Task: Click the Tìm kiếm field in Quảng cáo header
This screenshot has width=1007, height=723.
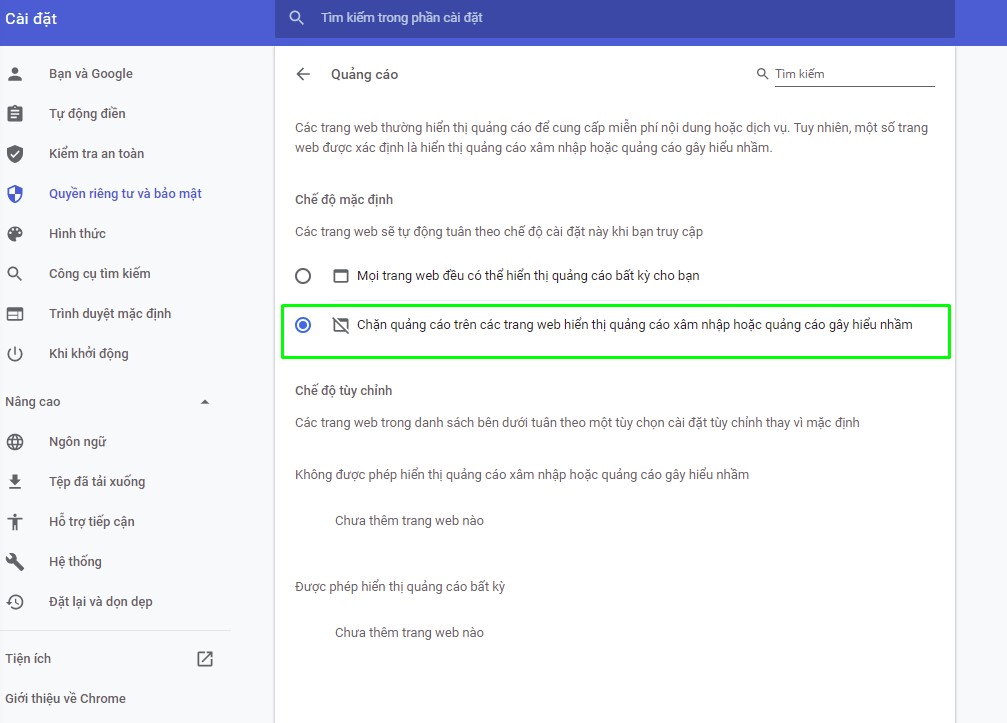Action: (x=854, y=74)
